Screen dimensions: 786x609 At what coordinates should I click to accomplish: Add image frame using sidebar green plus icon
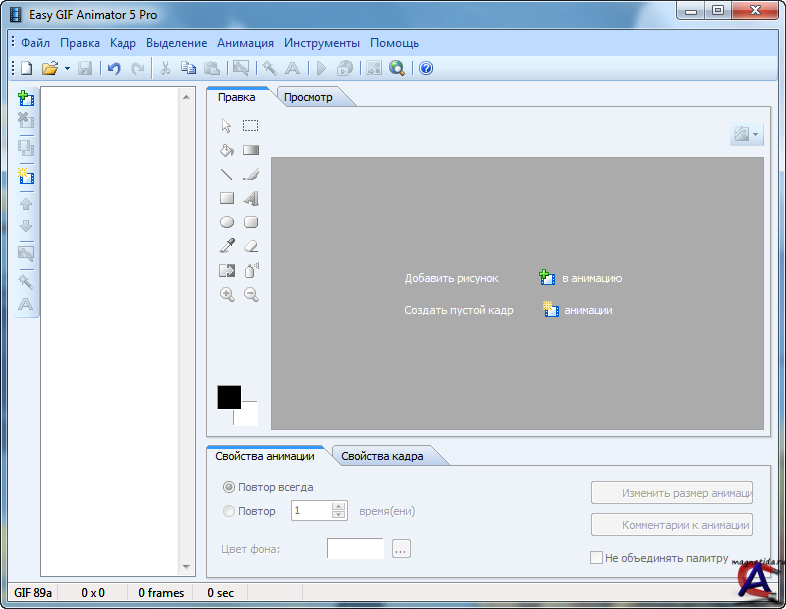(x=26, y=98)
